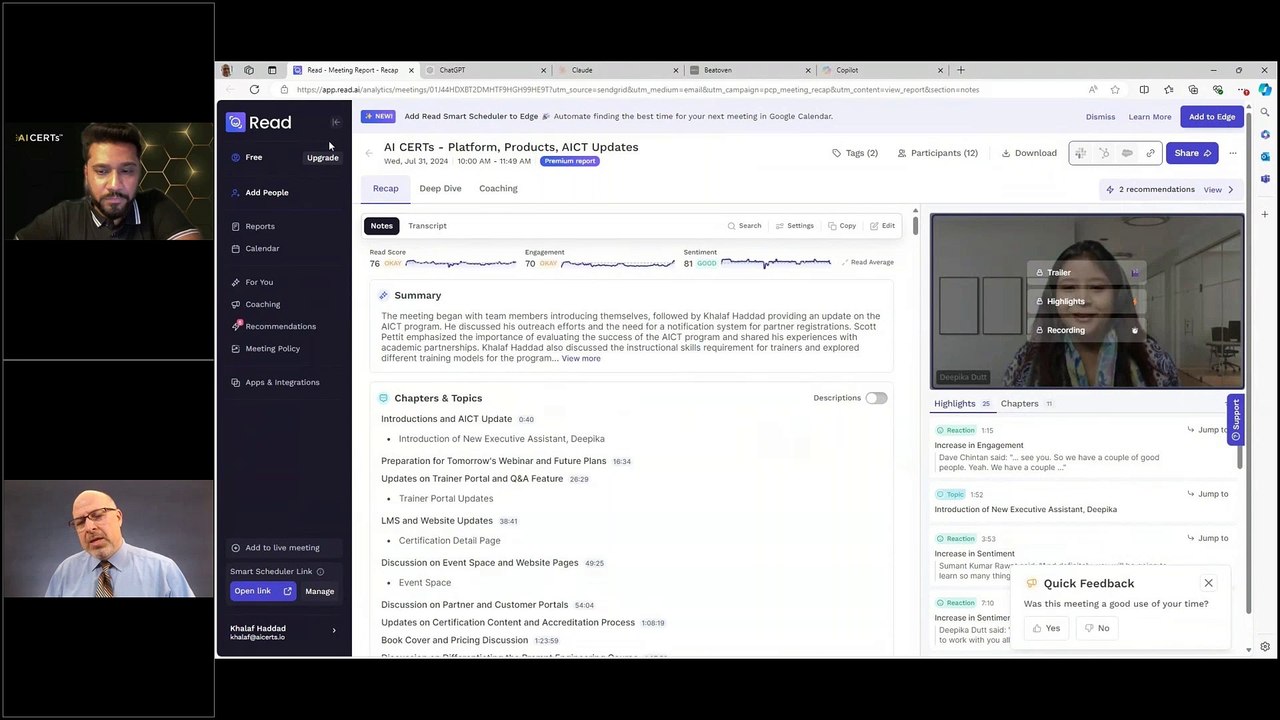Click the Read logo in sidebar

[259, 122]
